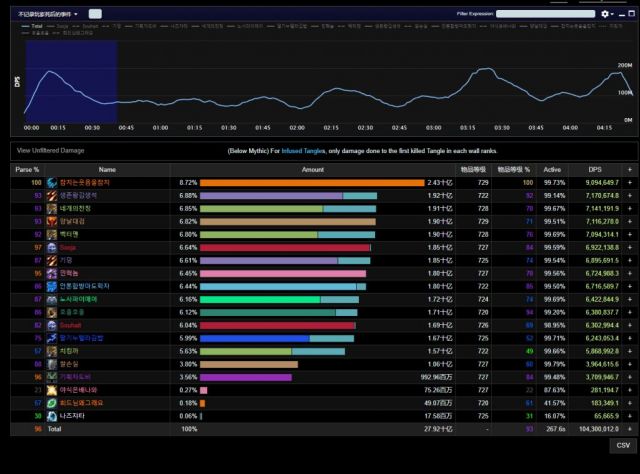
Task: Export the table with the CSV button
Action: tap(622, 445)
